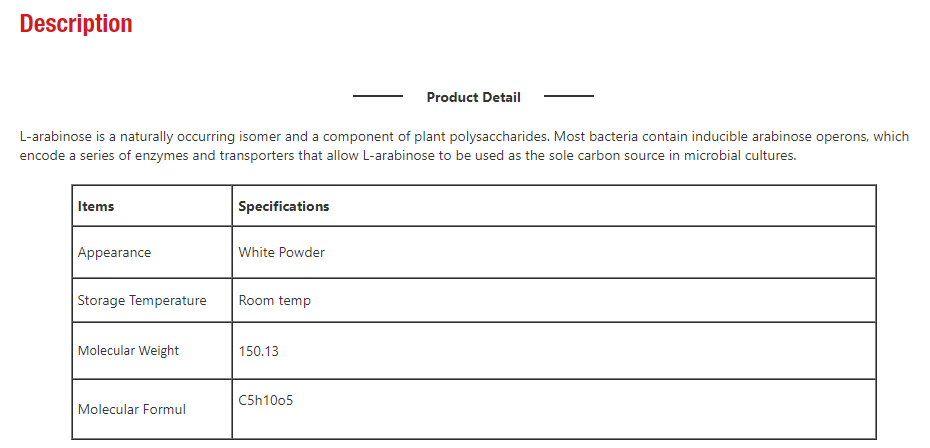Click the Room temp value cell

554,300
